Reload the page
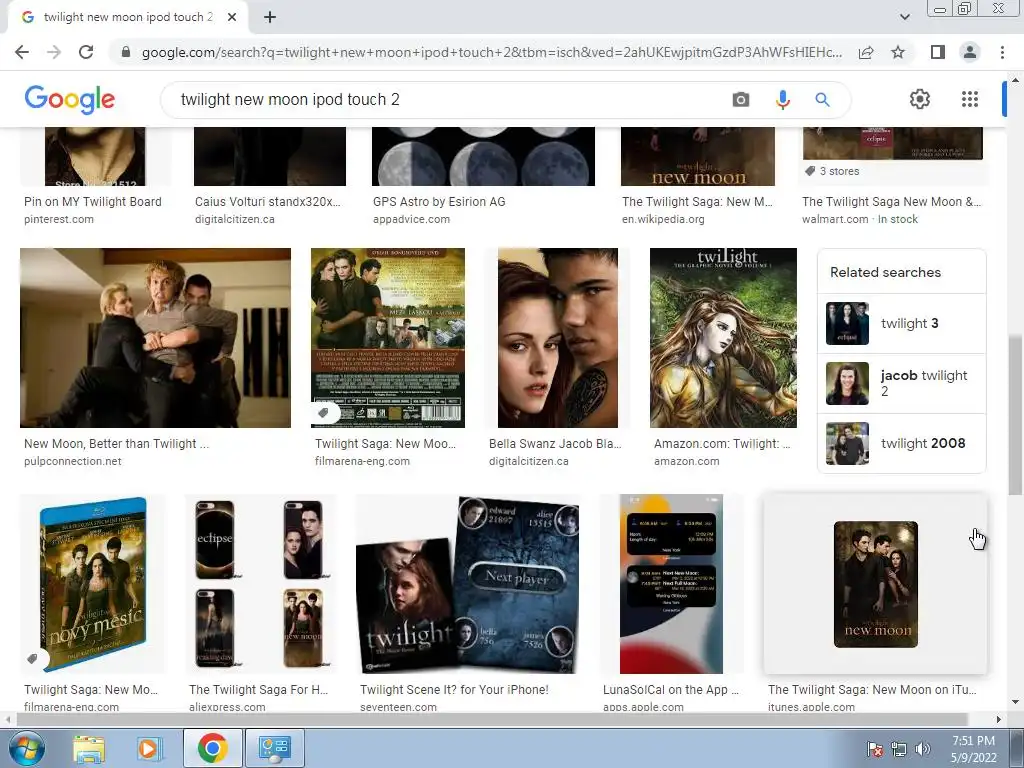Screen dimensions: 1024x768 pos(86,52)
